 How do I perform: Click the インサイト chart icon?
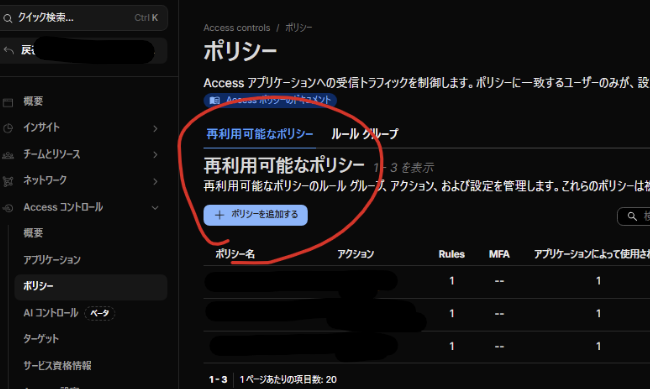click(8, 128)
